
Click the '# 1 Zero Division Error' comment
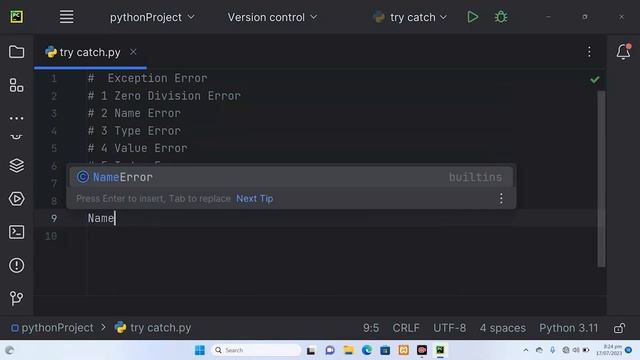164,96
